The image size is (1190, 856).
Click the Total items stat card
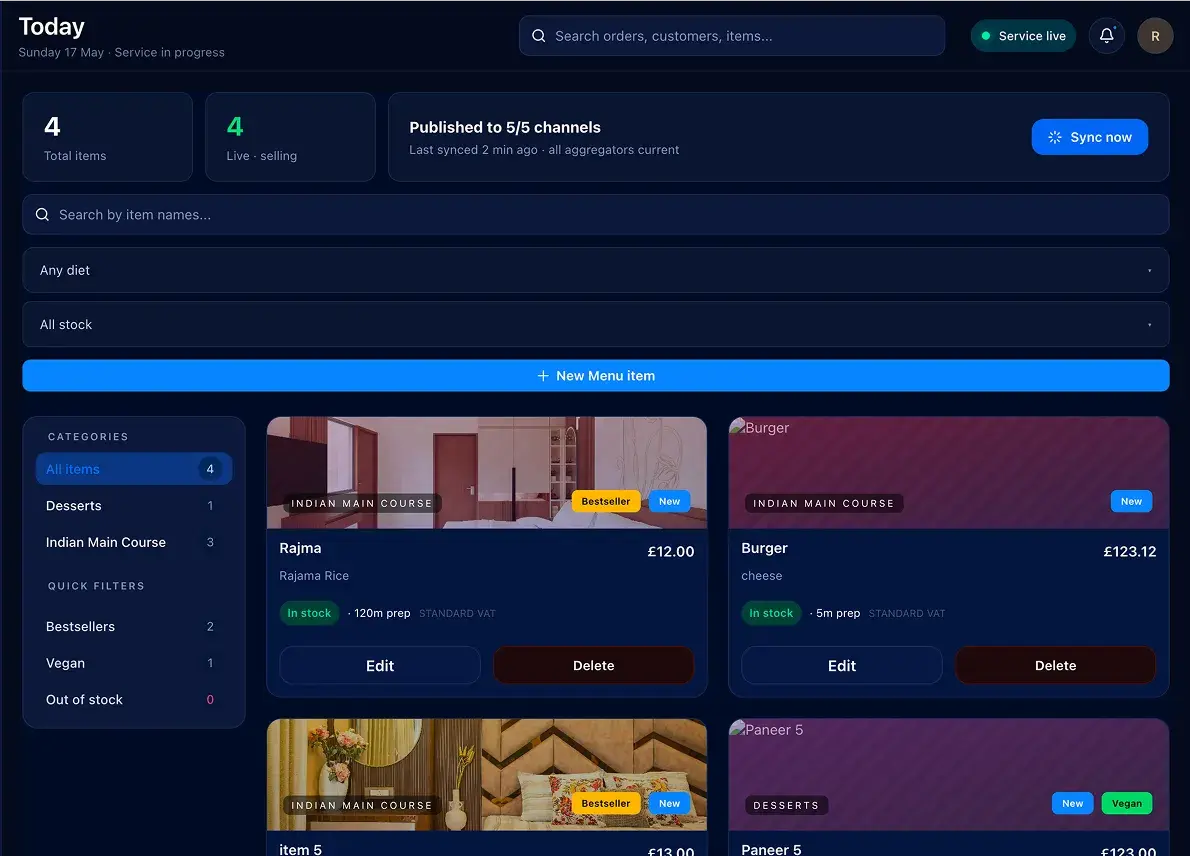click(108, 137)
